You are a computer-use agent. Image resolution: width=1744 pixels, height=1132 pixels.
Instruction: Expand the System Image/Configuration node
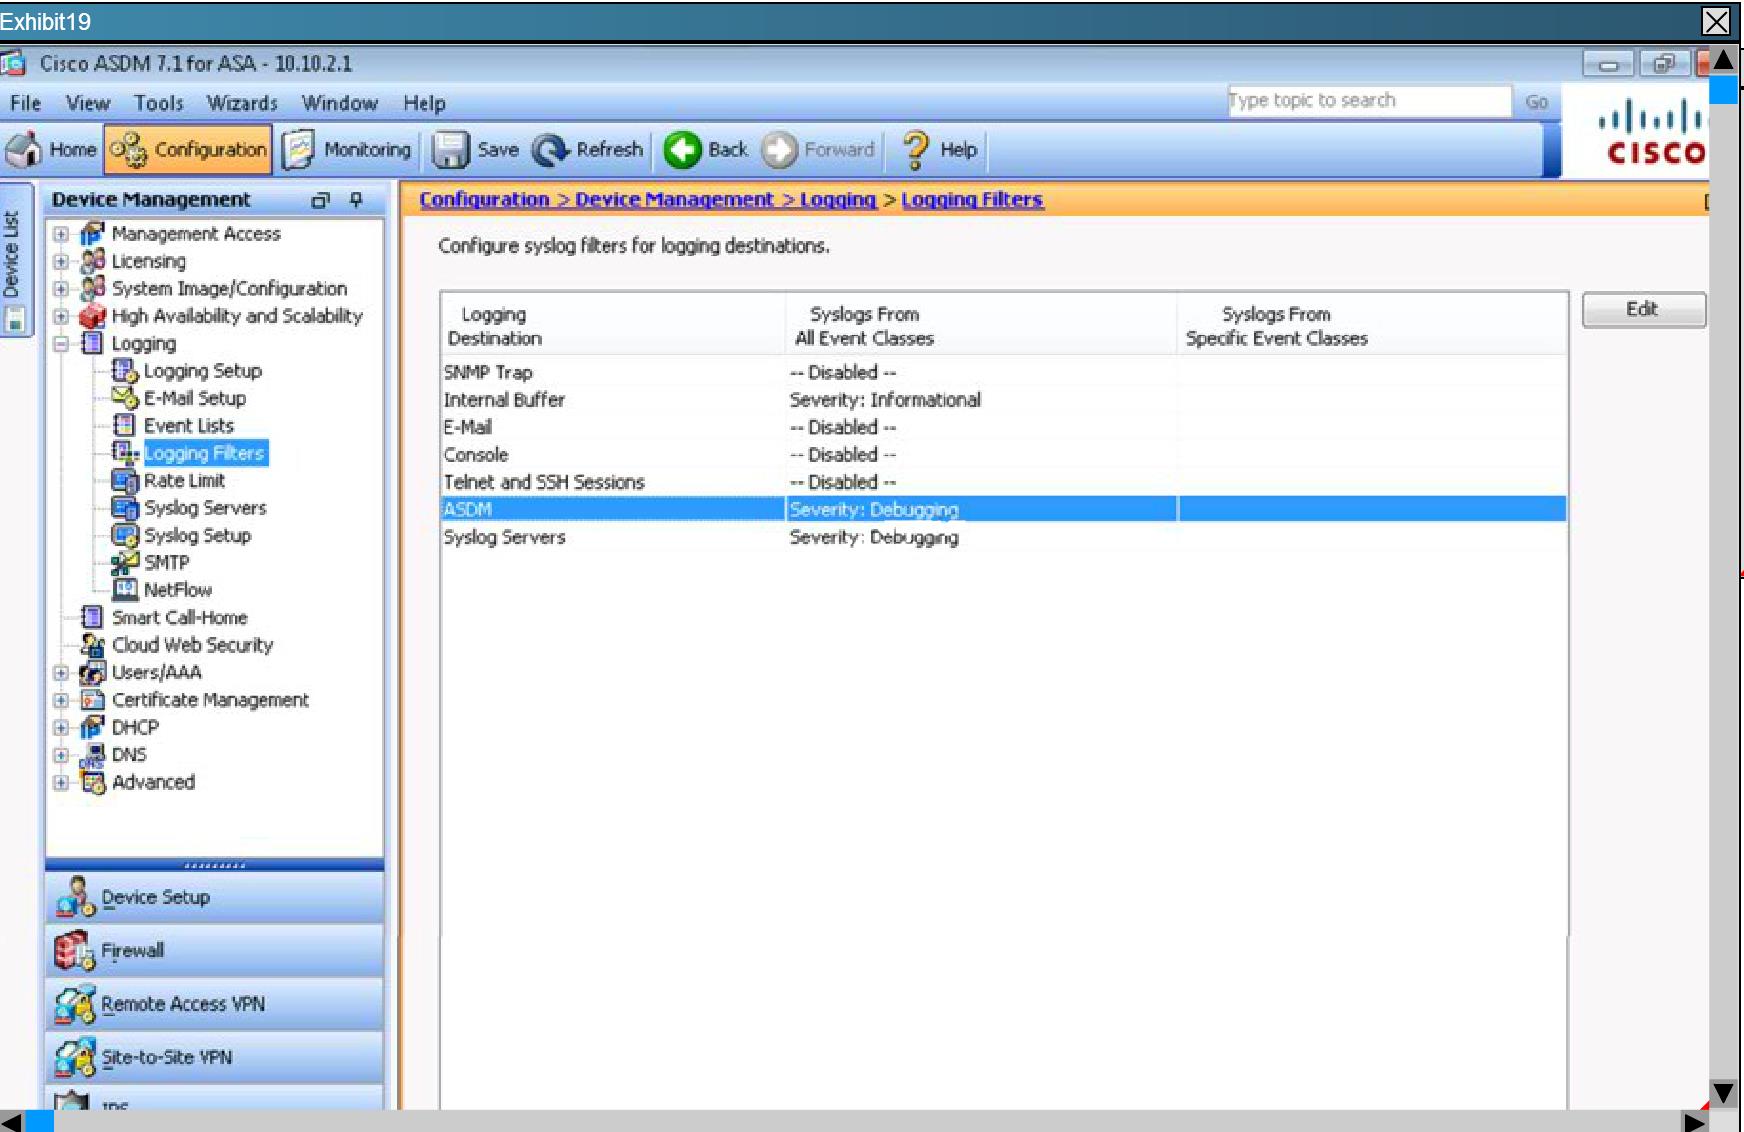coord(61,289)
